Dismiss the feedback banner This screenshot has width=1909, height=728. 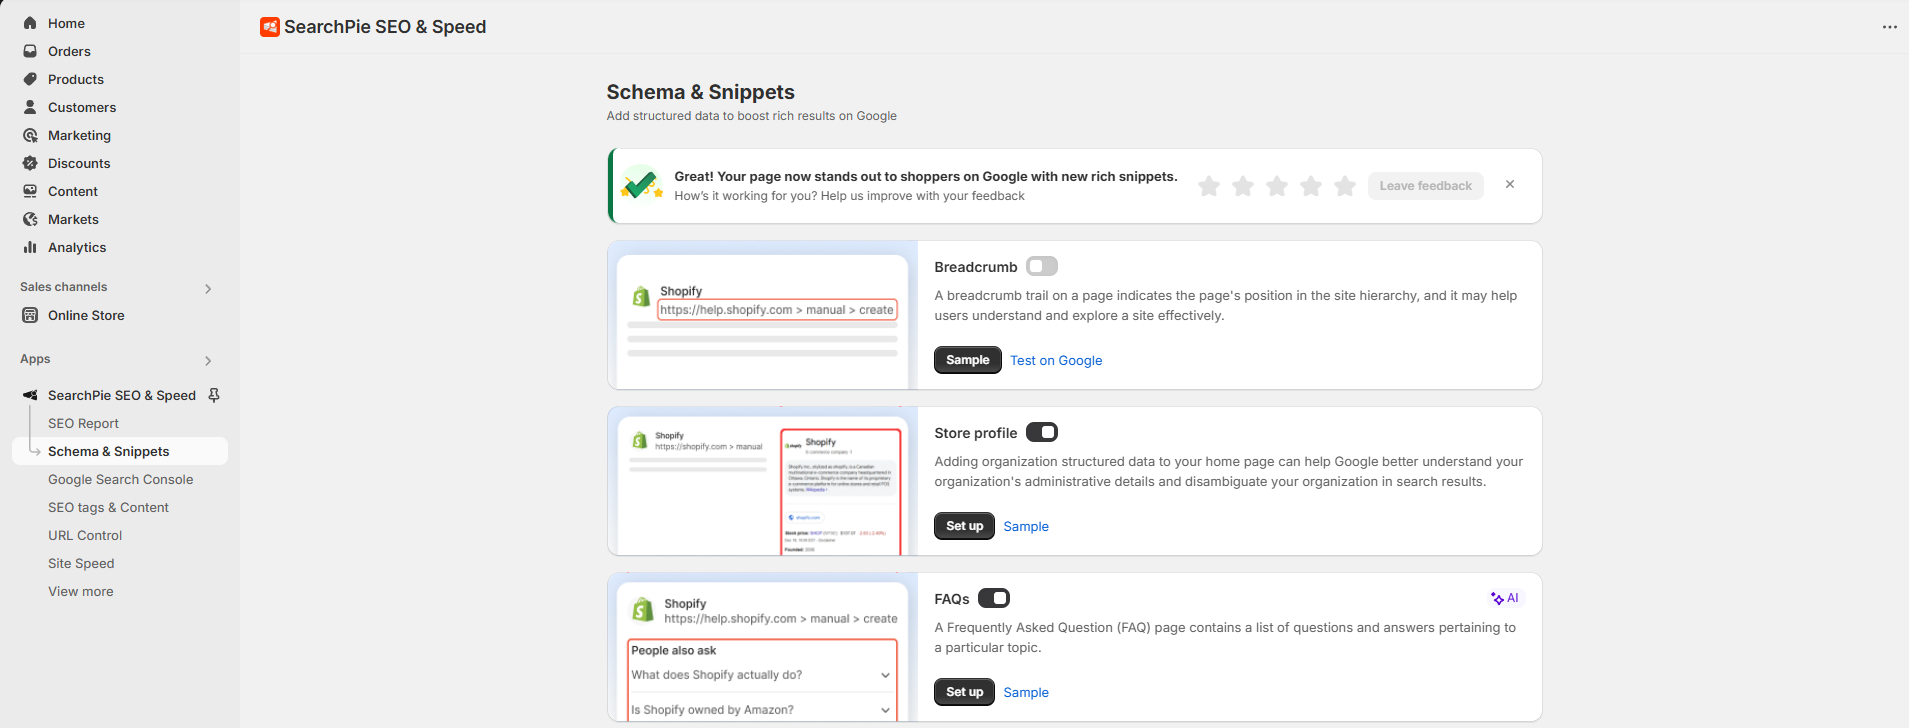pos(1510,185)
